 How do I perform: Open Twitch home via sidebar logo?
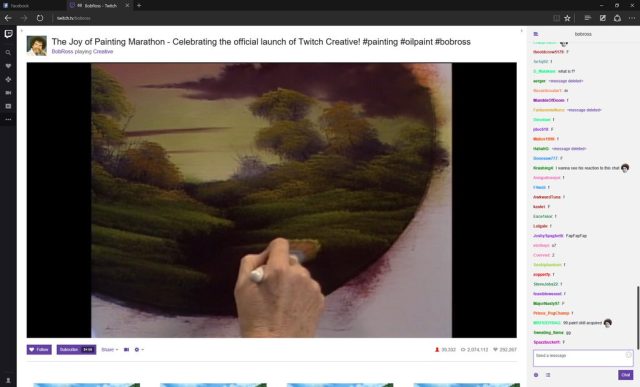[8, 34]
